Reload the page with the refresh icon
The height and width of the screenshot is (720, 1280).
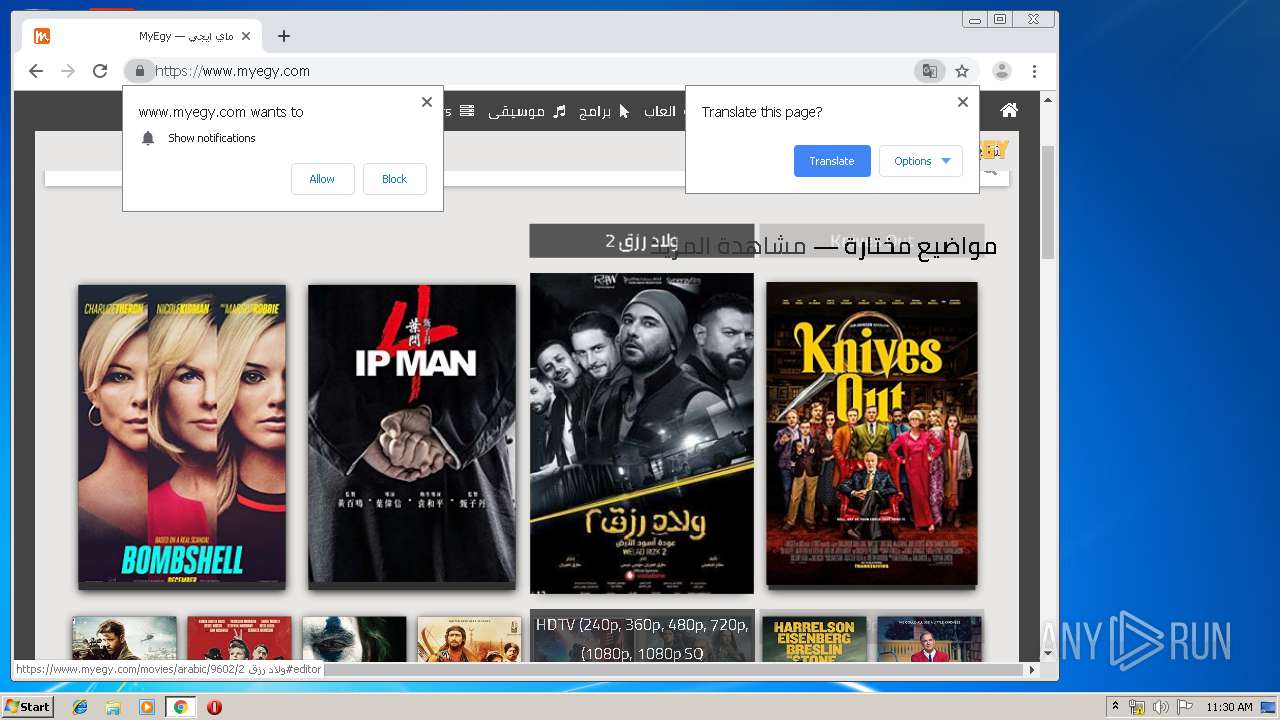pyautogui.click(x=100, y=71)
